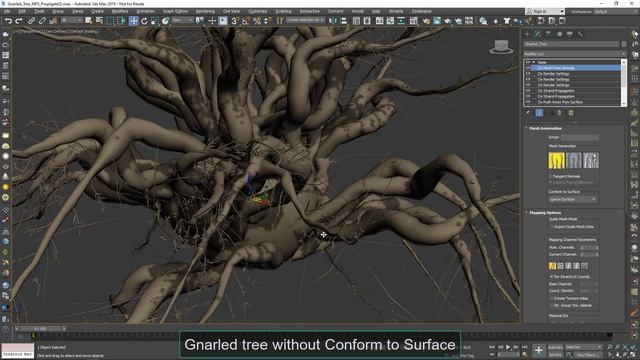640x360 pixels.
Task: Open the Motion panel tab
Action: point(559,34)
